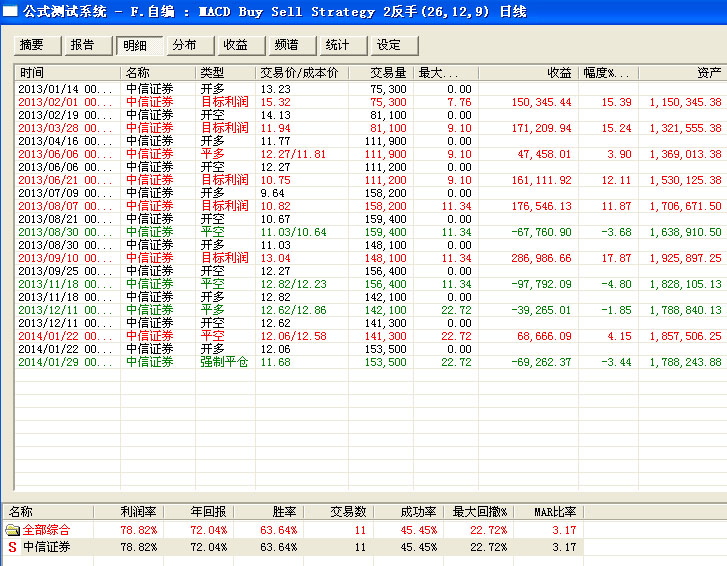This screenshot has width=727, height=566.
Task: Select the 2013/02/01 目标利润 row
Action: pos(370,102)
